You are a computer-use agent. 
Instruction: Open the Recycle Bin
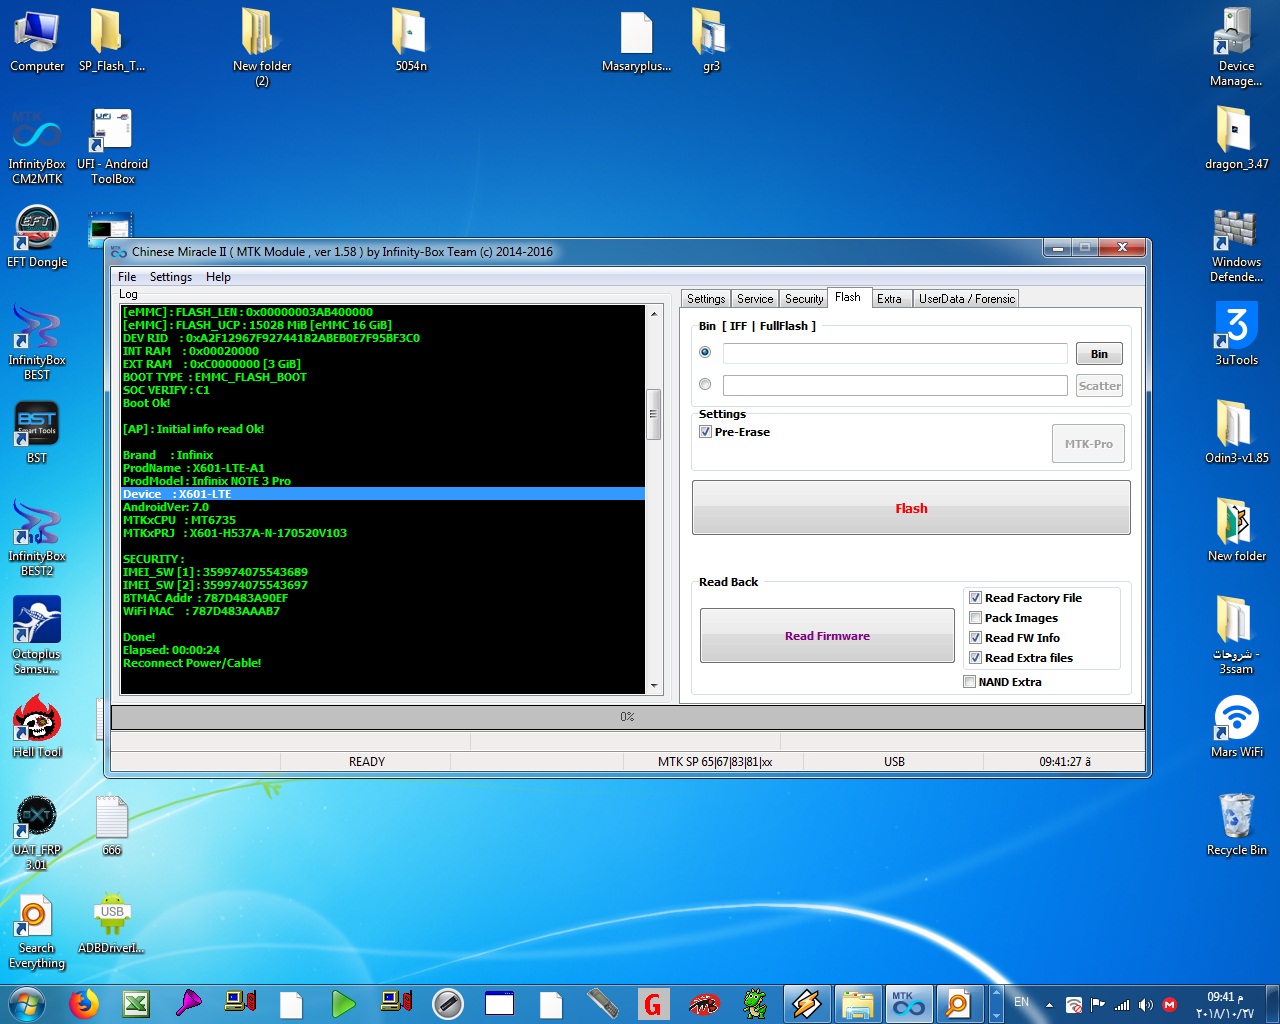click(1236, 824)
